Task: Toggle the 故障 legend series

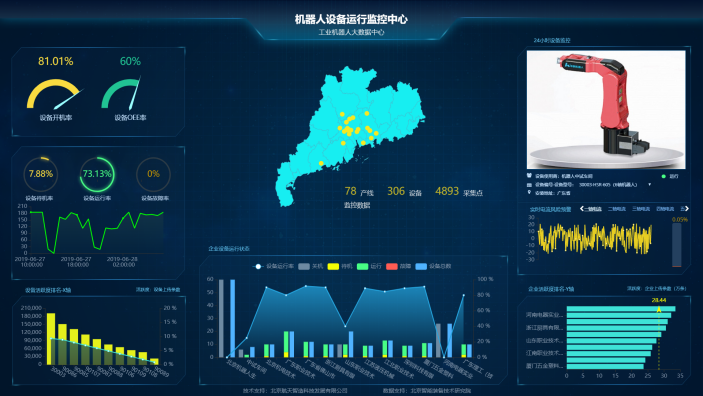Action: 399,266
